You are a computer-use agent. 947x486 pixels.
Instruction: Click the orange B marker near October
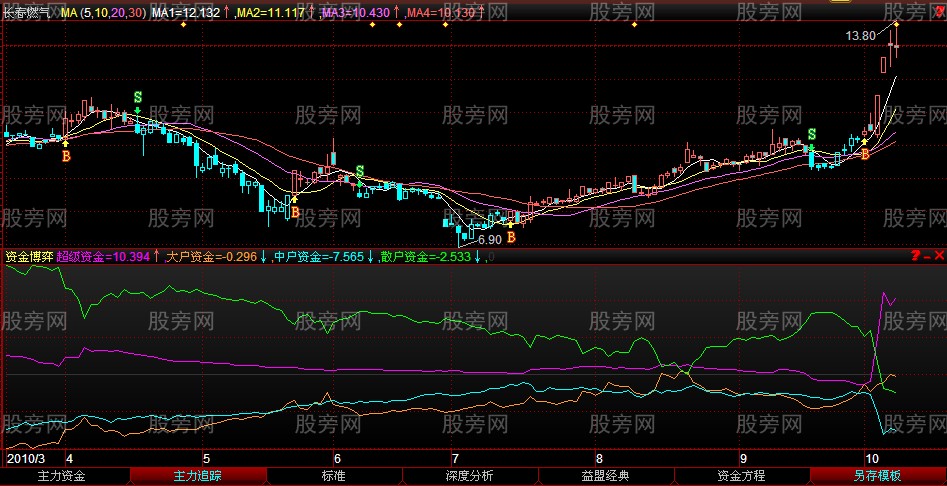pos(866,154)
